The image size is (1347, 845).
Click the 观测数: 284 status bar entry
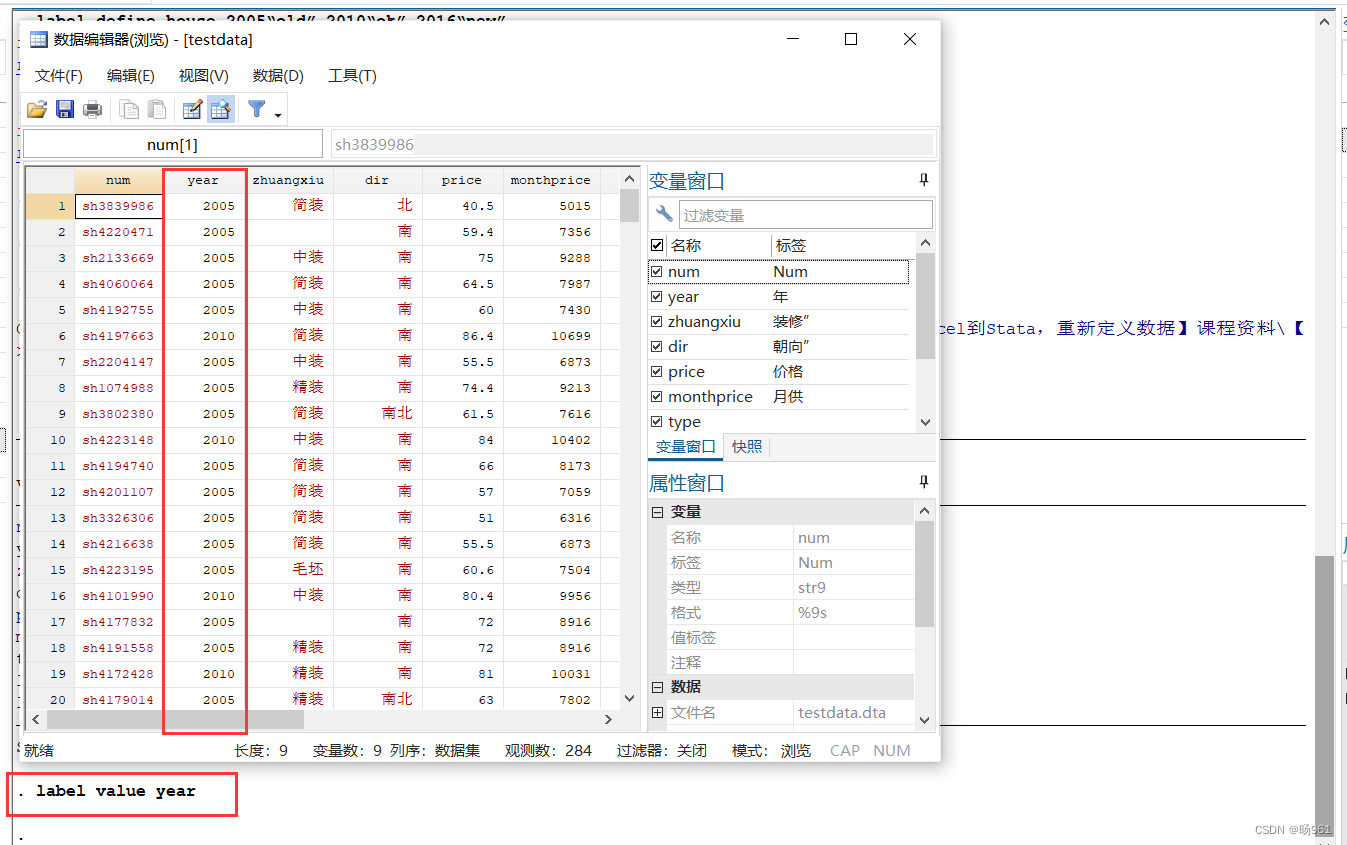click(548, 750)
